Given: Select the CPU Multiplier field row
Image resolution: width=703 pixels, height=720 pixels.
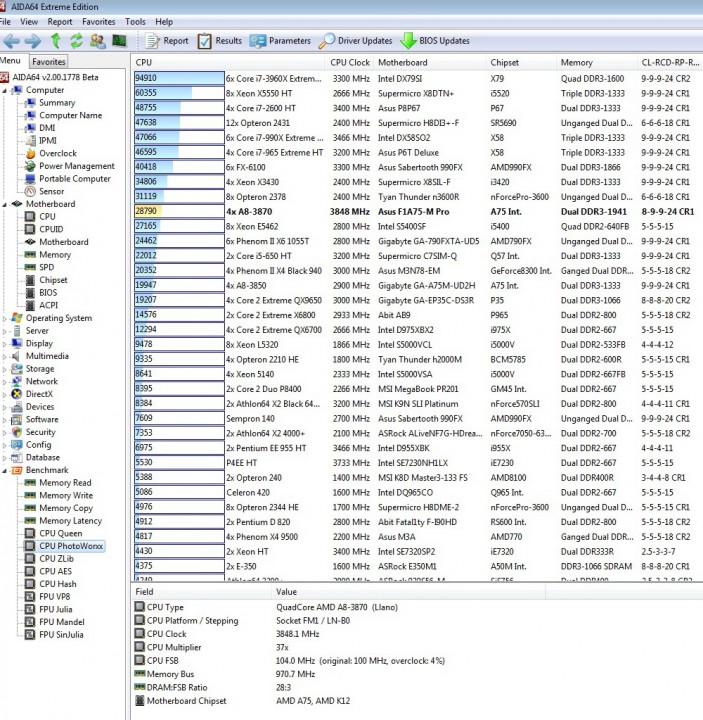Looking at the screenshot, I should point(416,647).
